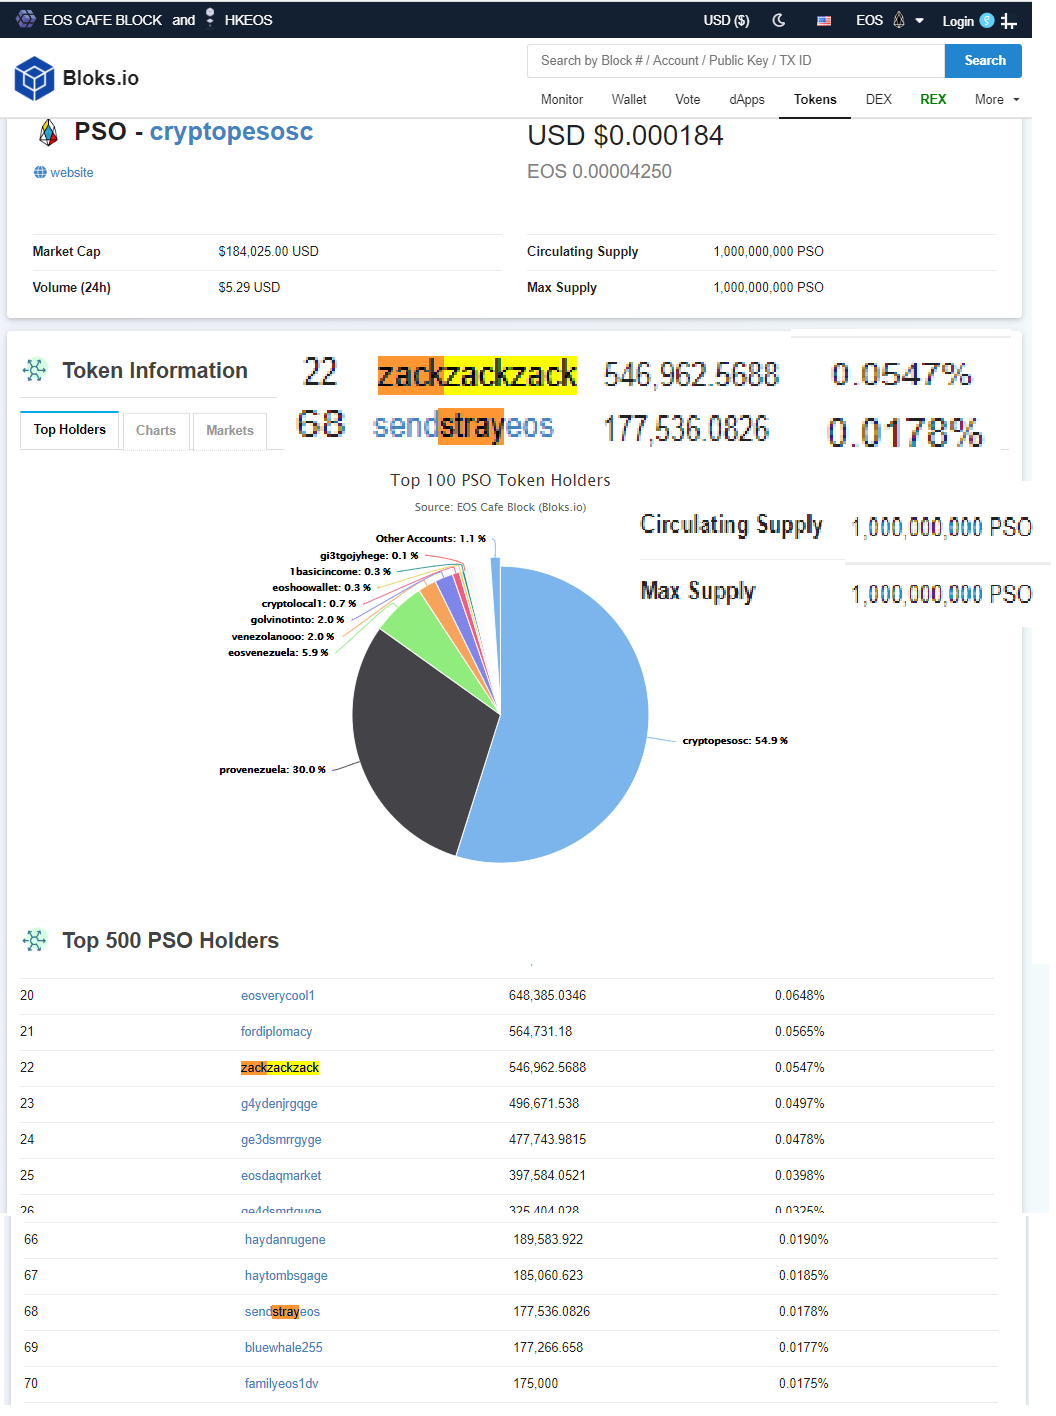Expand the More menu
The height and width of the screenshot is (1416, 1056).
click(996, 100)
